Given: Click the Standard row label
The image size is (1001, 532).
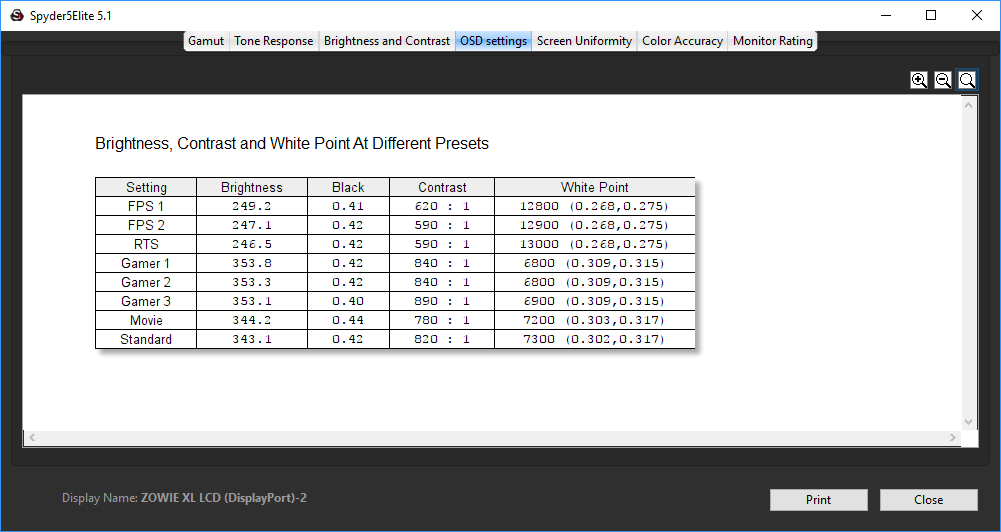Looking at the screenshot, I should [x=146, y=339].
